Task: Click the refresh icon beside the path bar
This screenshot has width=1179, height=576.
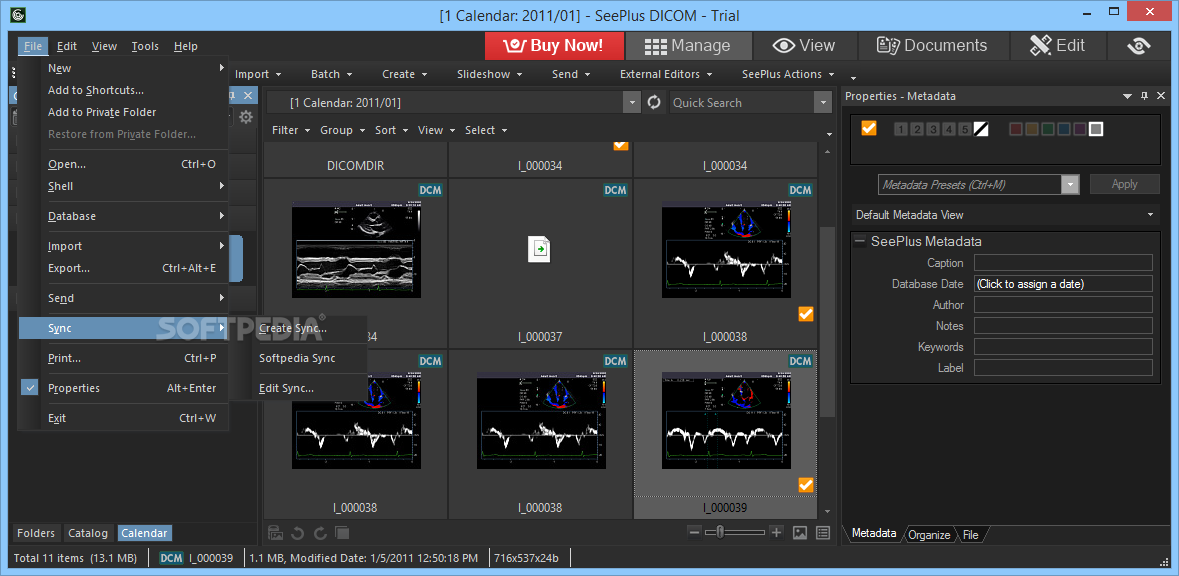Action: pyautogui.click(x=654, y=102)
